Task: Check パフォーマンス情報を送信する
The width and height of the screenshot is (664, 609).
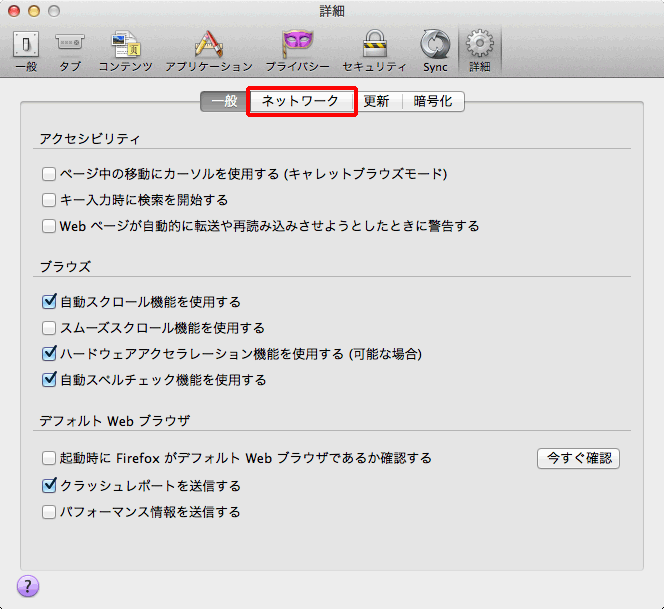Action: click(49, 512)
